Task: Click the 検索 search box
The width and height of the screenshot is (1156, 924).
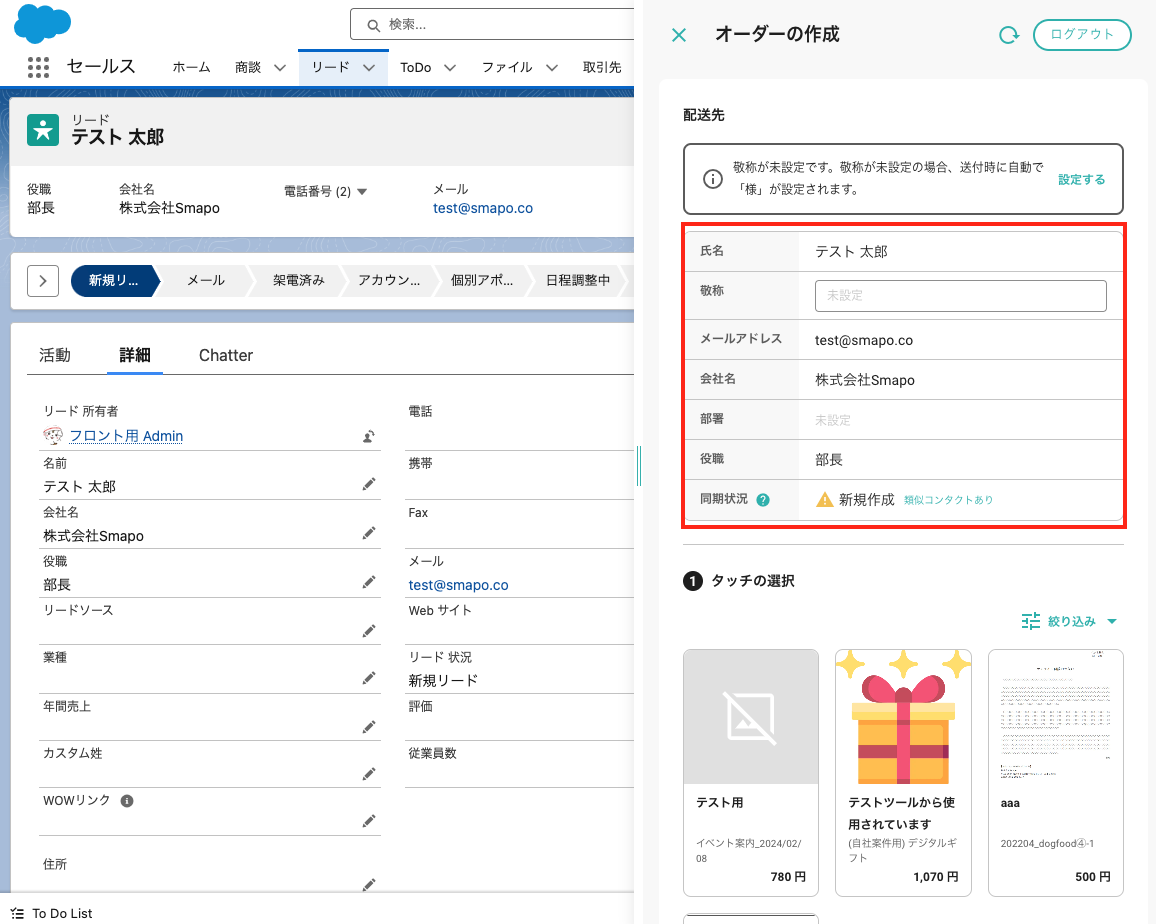Action: 492,25
